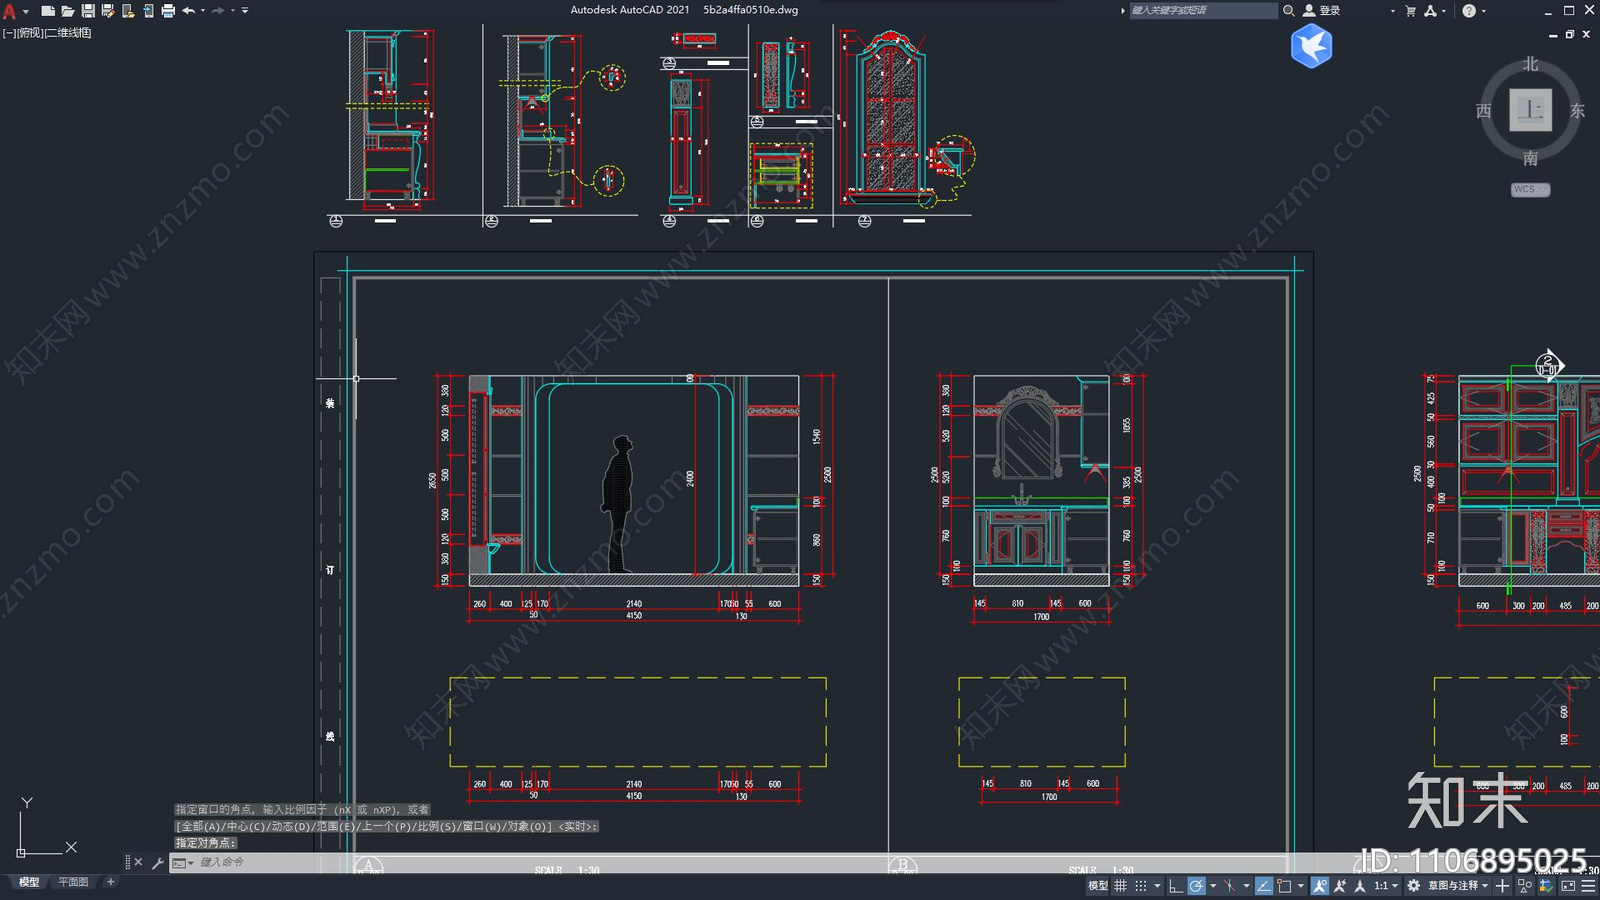This screenshot has width=1600, height=900.
Task: Toggle 2D object snap square icon
Action: (1284, 886)
